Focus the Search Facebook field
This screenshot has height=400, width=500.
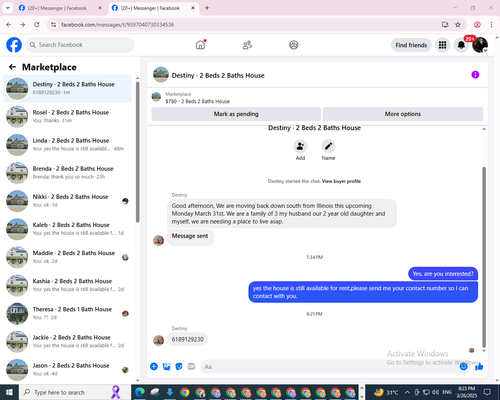tap(80, 45)
